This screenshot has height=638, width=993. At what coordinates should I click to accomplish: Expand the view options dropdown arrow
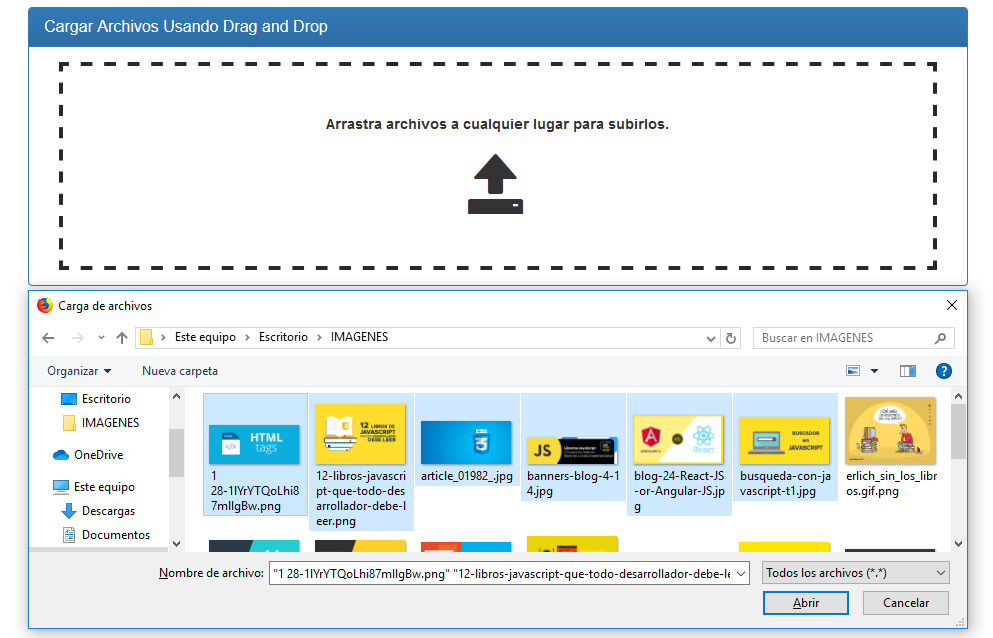click(874, 371)
